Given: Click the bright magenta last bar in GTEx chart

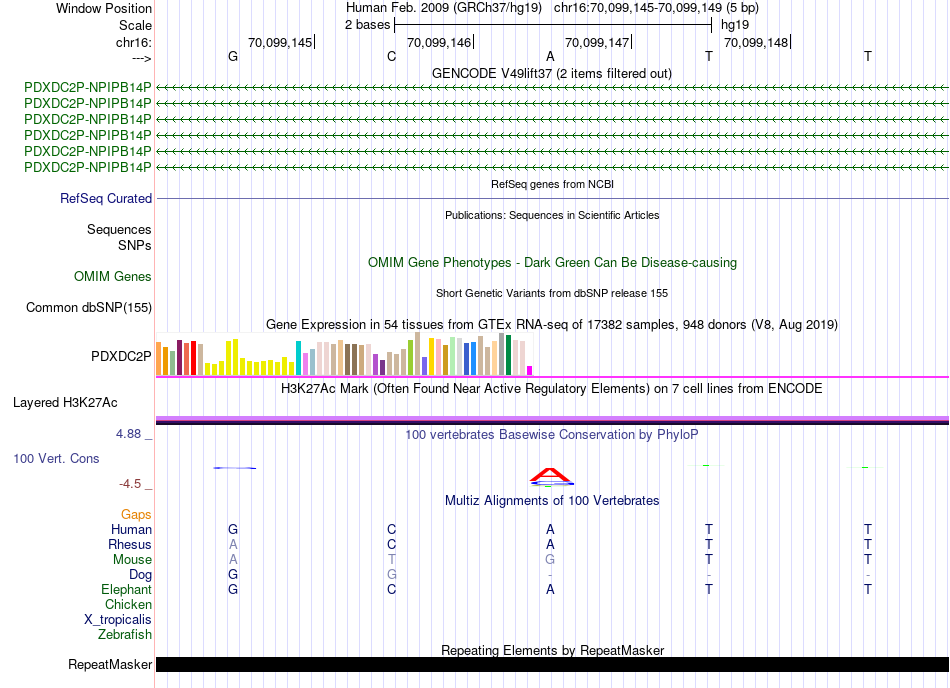Looking at the screenshot, I should [x=530, y=371].
